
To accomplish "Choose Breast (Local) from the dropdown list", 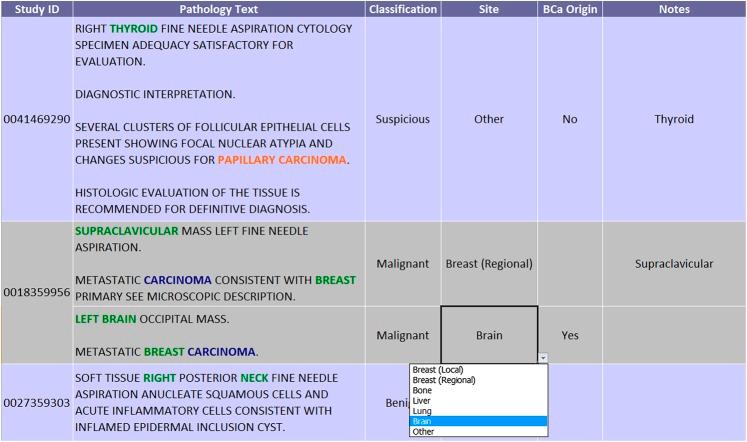I will point(479,370).
